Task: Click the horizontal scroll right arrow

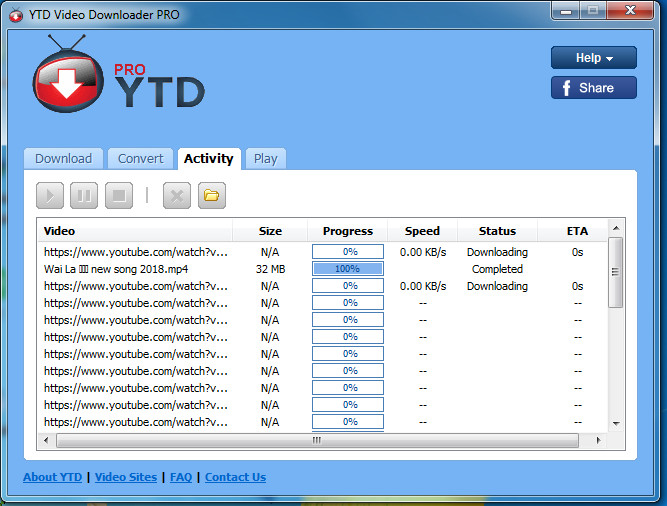Action: 598,440
